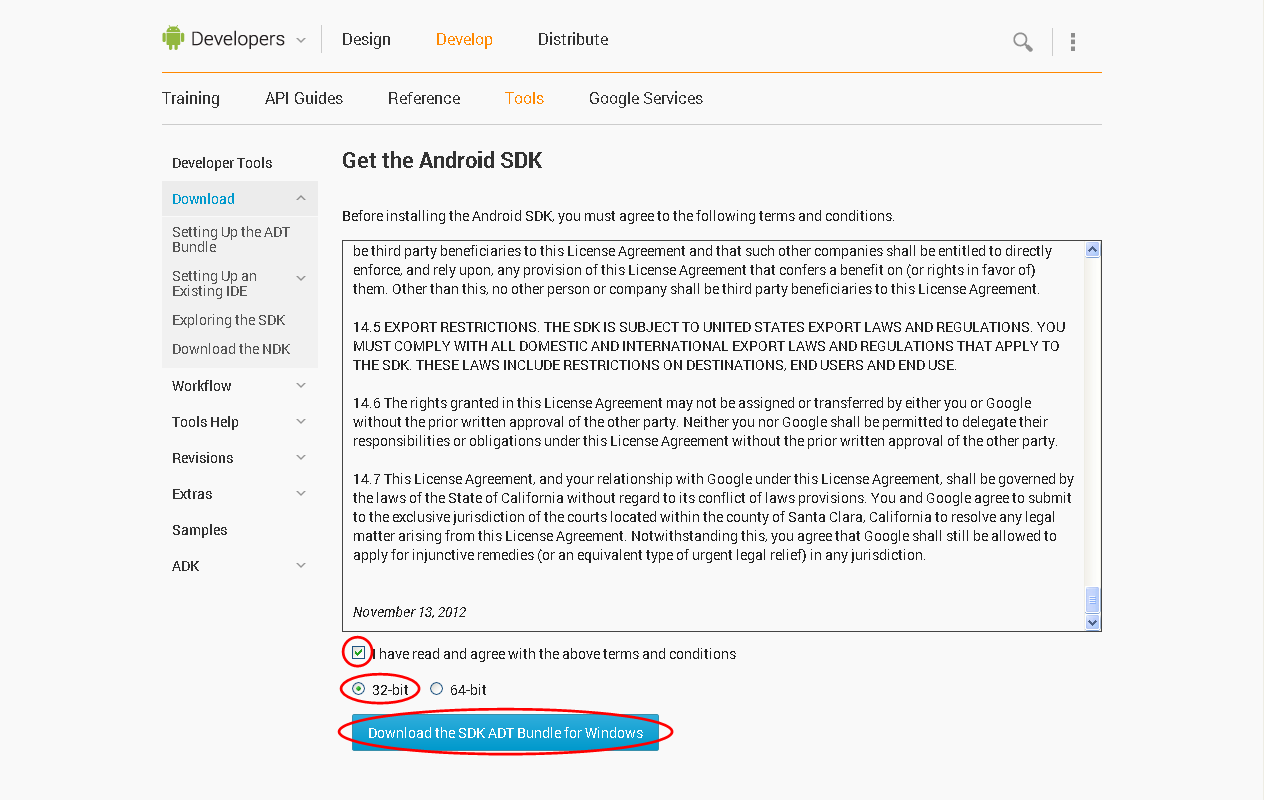The image size is (1264, 800).
Task: Open the search magnifier icon
Action: point(1022,42)
